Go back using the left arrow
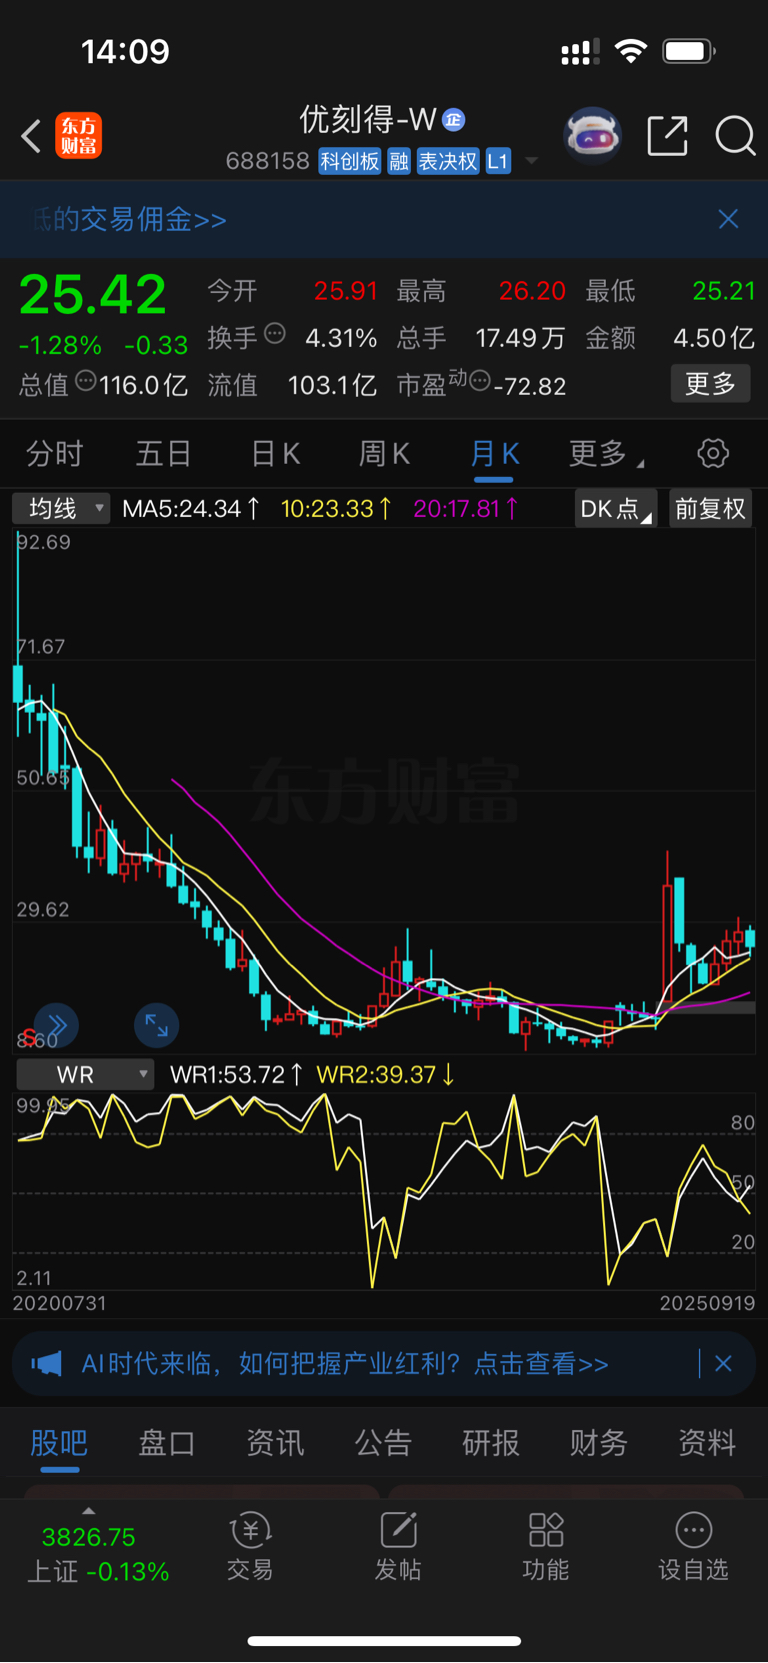Screen dimensions: 768x1663 tap(31, 136)
